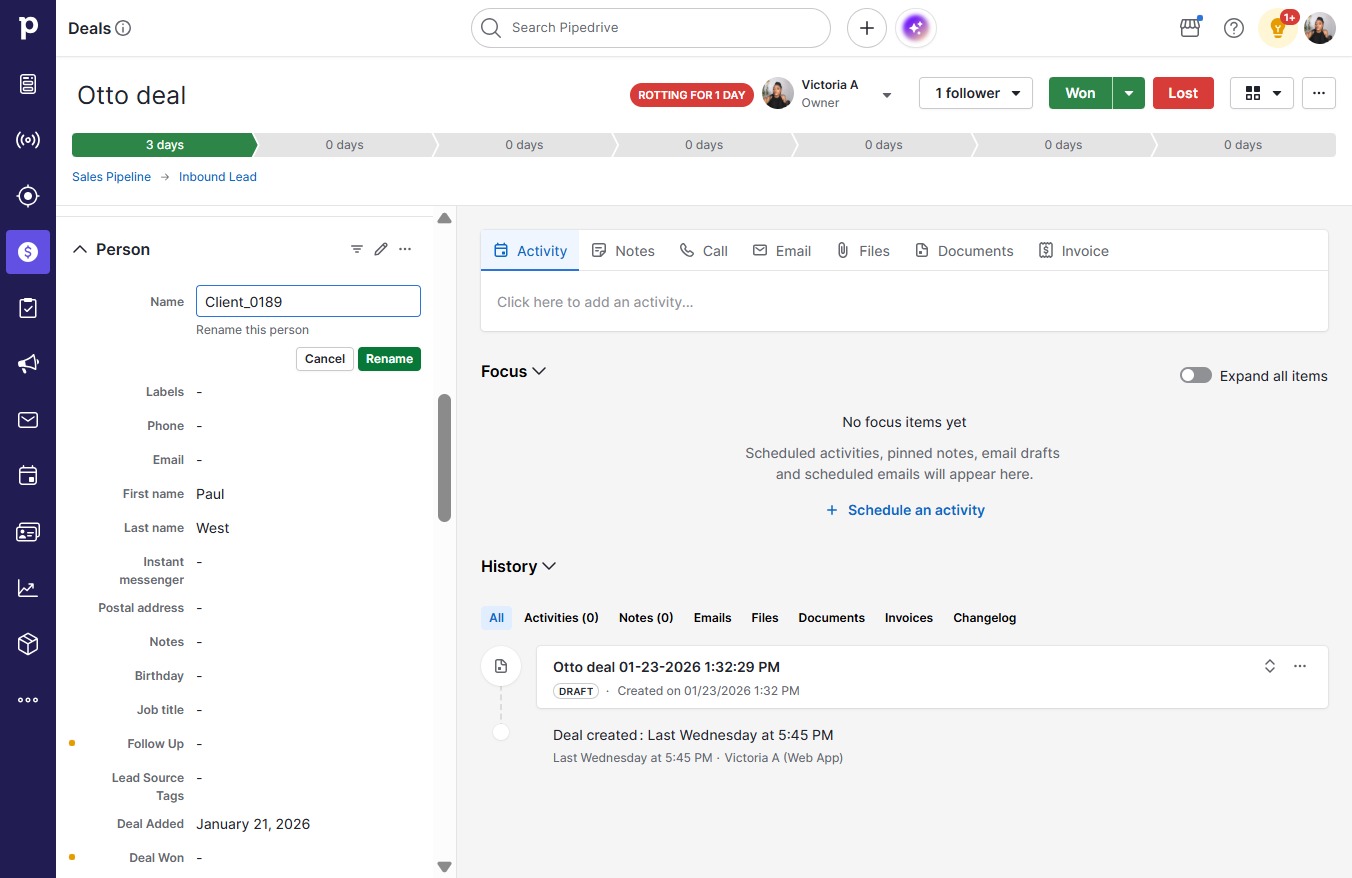
Task: Toggle Expand all items switch
Action: coord(1196,376)
